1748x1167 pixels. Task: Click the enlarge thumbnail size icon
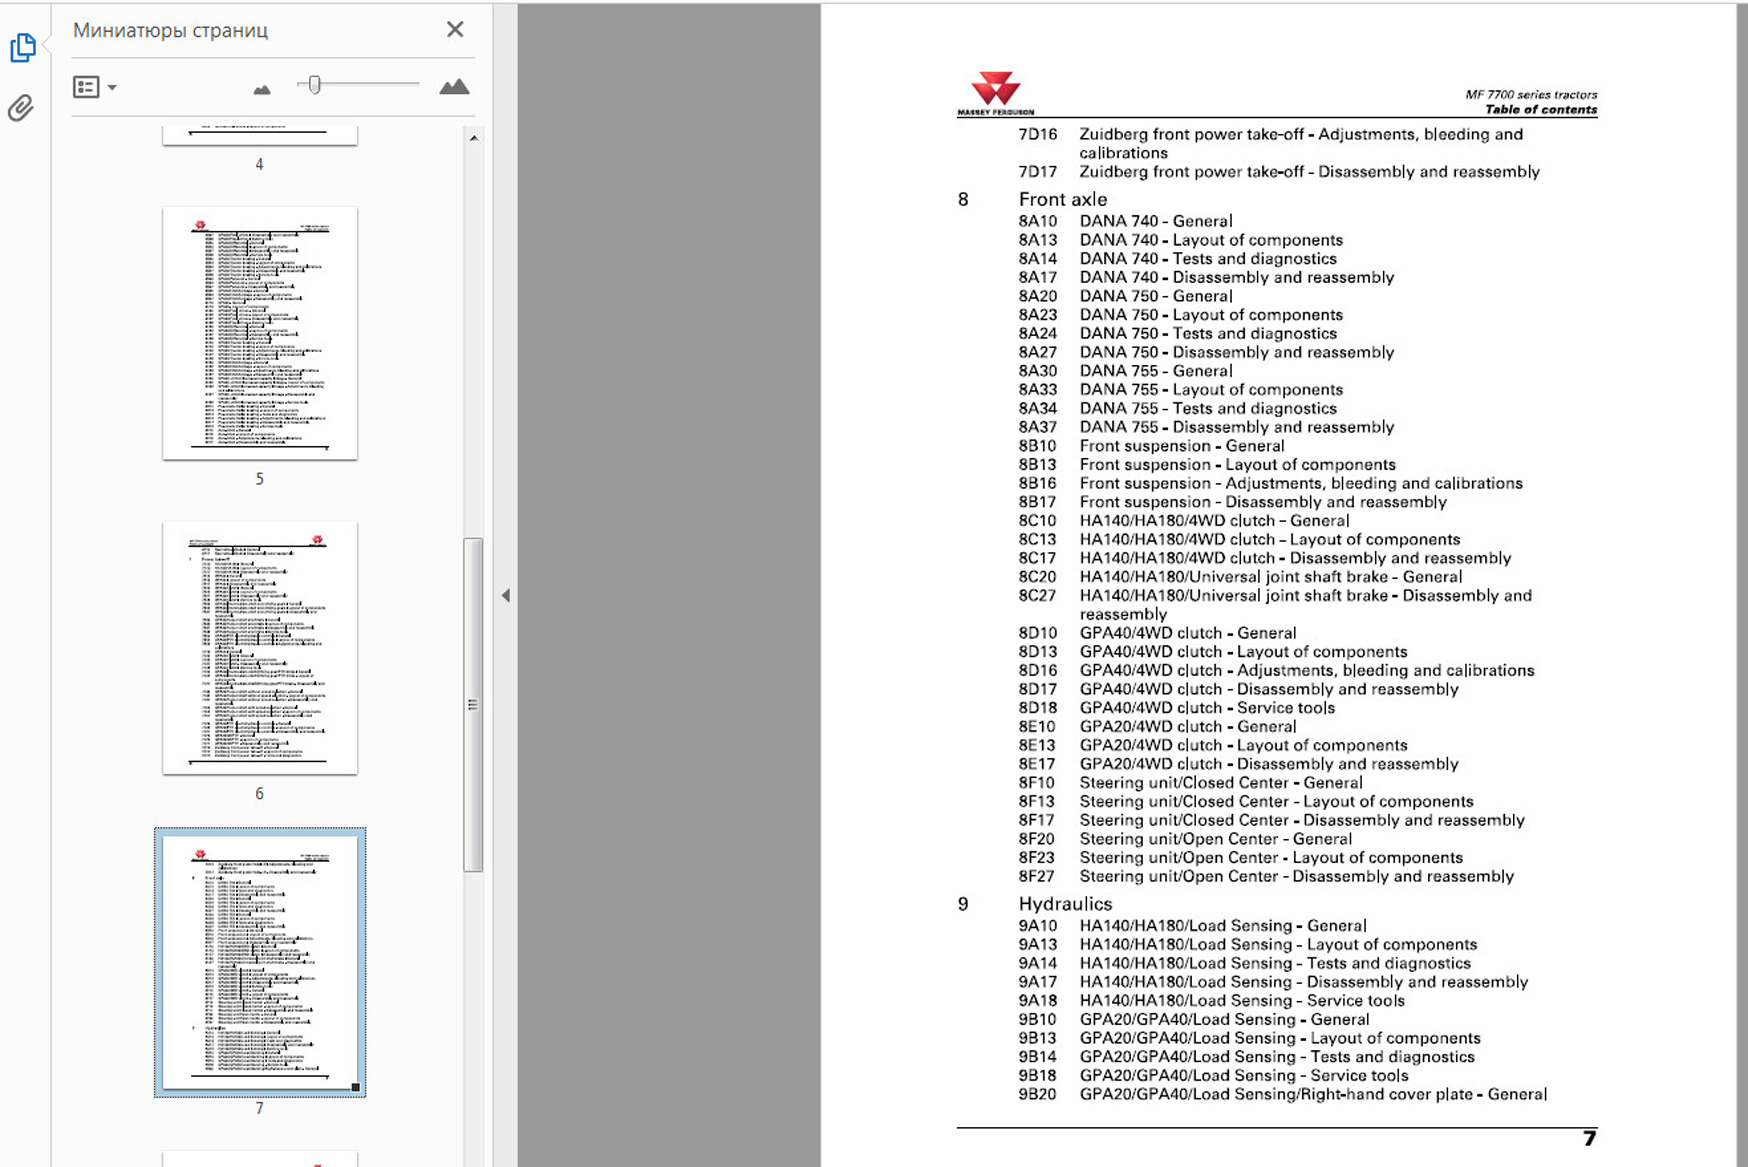click(x=454, y=87)
